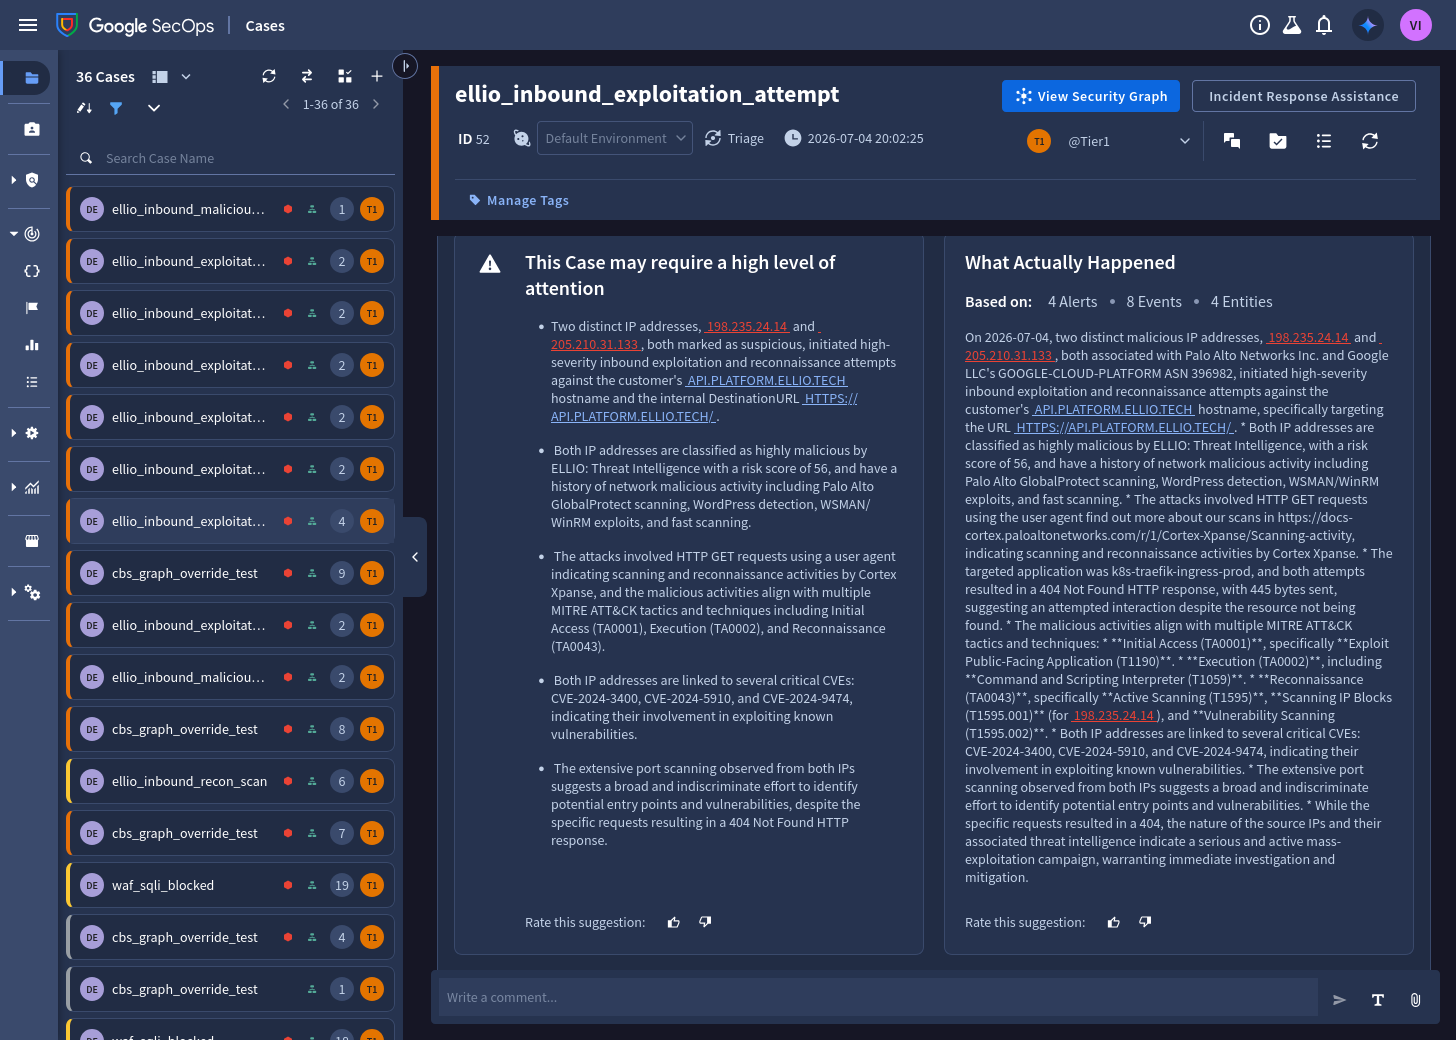
Task: Click the Triage stage label
Action: (x=745, y=138)
